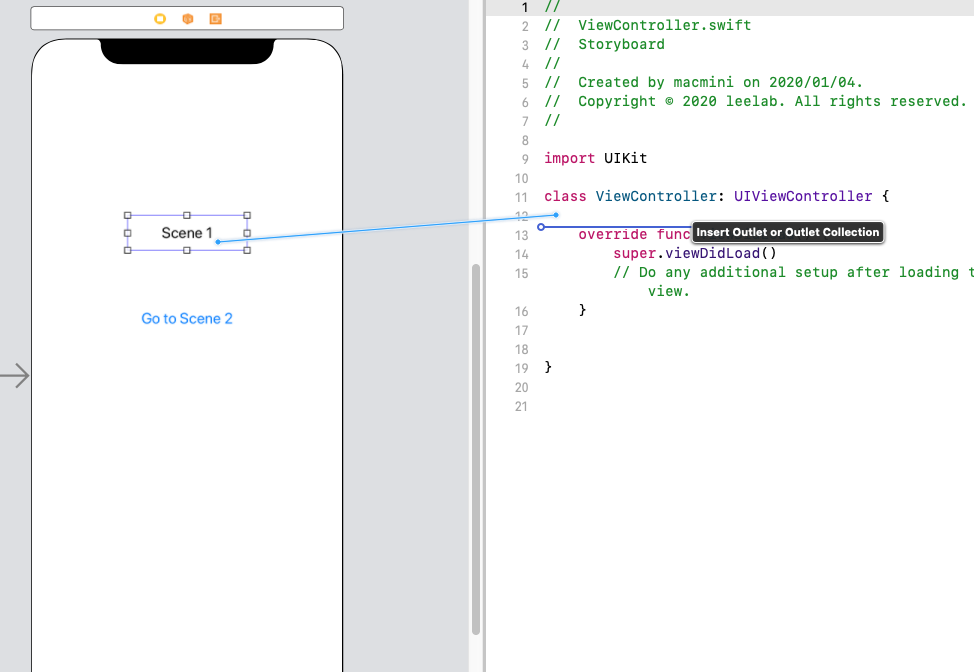Image resolution: width=974 pixels, height=672 pixels.
Task: Click the "ViewController.swift" comment line
Action: (664, 25)
